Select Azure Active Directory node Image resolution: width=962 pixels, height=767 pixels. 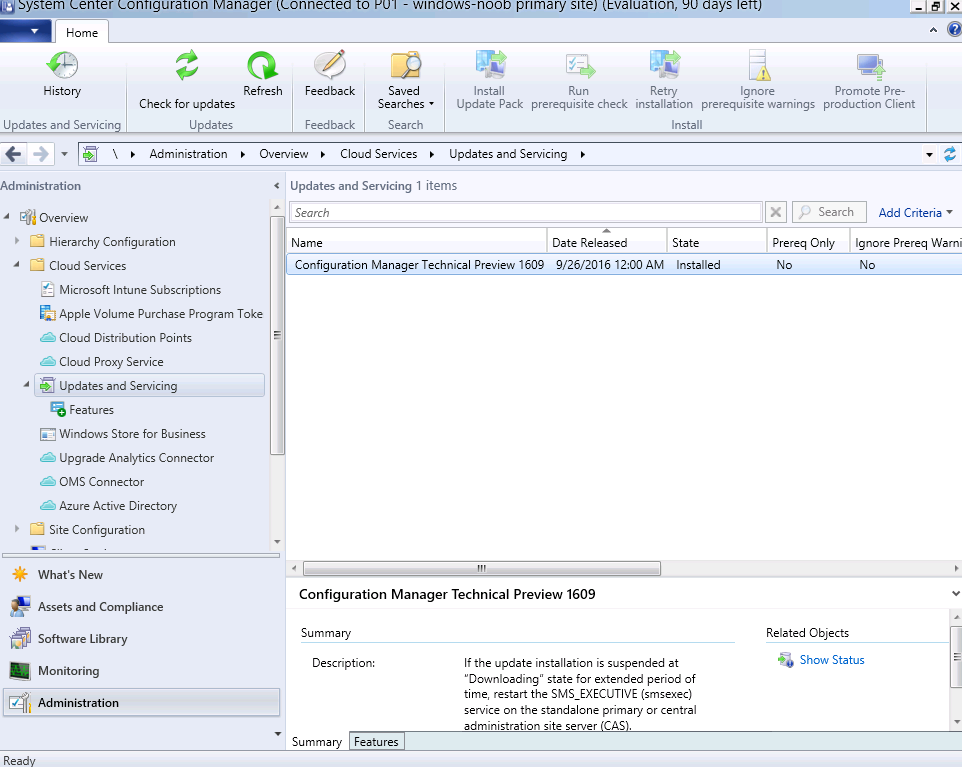pyautogui.click(x=109, y=506)
